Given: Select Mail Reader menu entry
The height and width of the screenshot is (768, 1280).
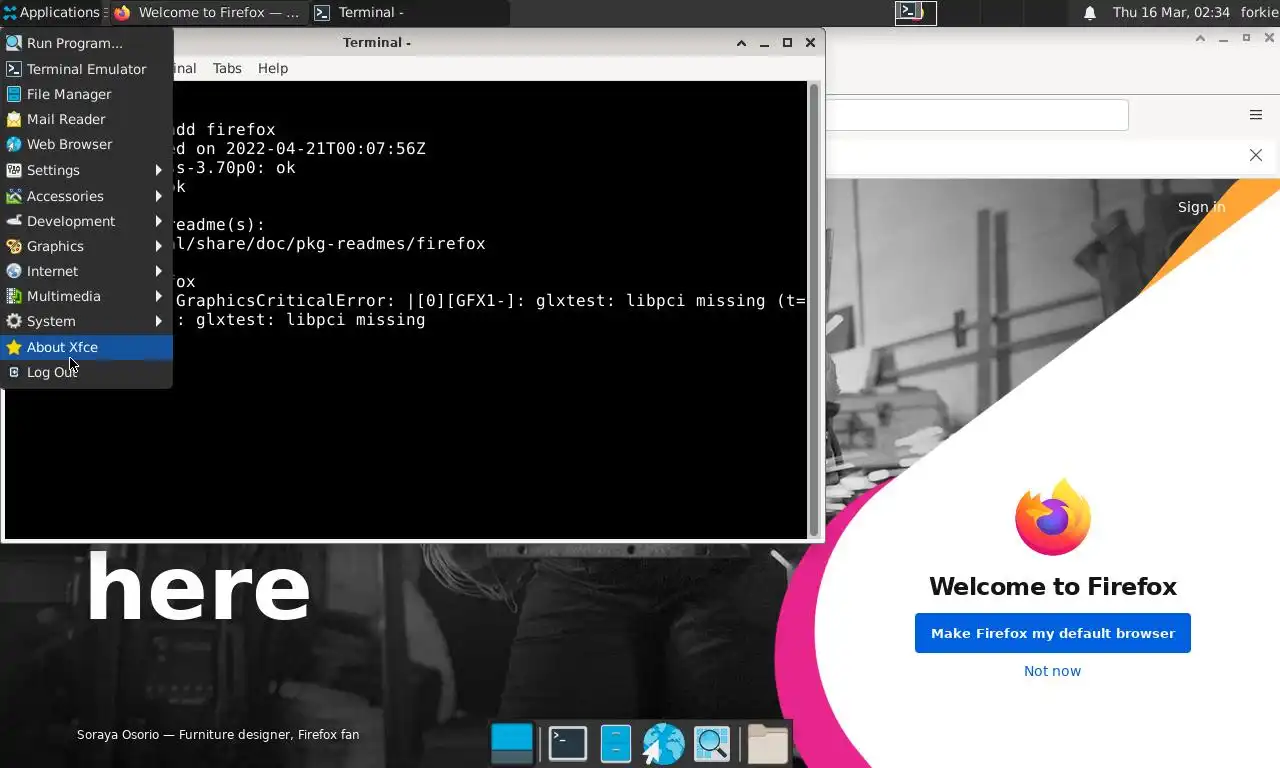Looking at the screenshot, I should (87, 119).
